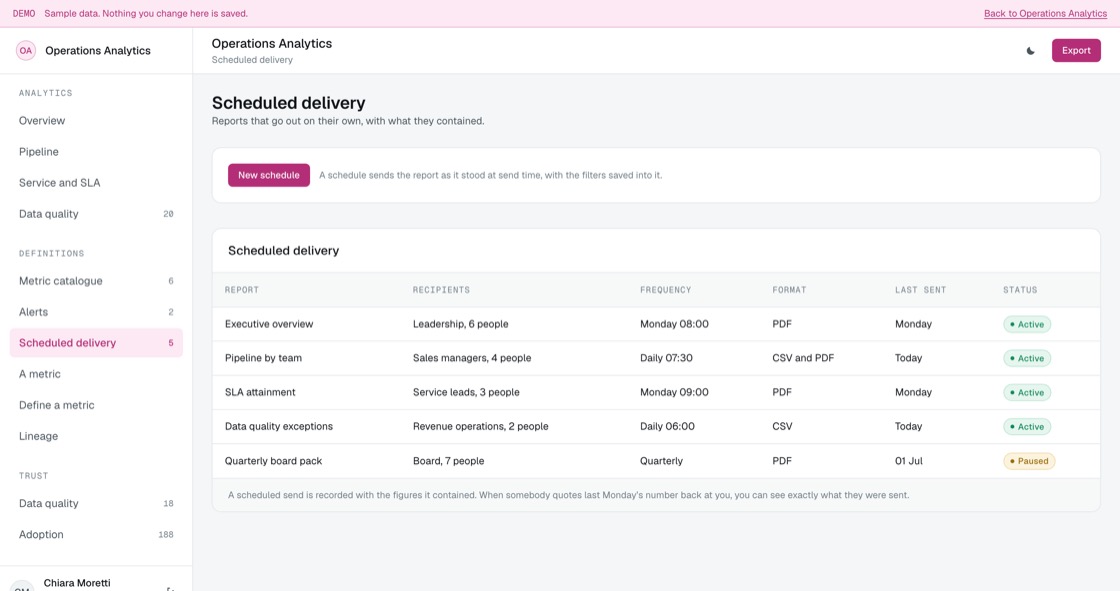
Task: Open the Overview page
Action: [x=96, y=121]
